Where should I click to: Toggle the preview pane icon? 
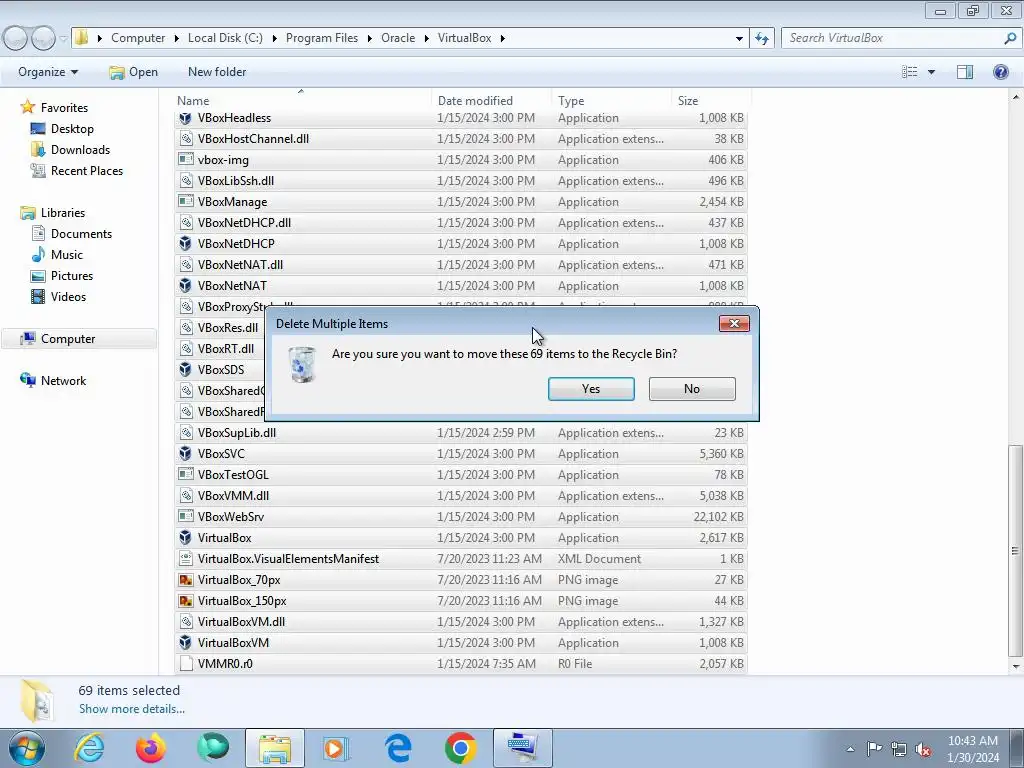[965, 72]
